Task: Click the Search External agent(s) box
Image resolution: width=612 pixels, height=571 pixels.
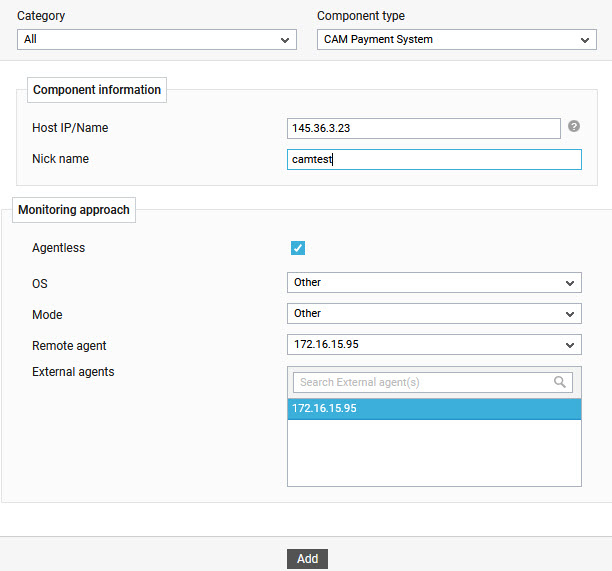Action: click(x=432, y=382)
